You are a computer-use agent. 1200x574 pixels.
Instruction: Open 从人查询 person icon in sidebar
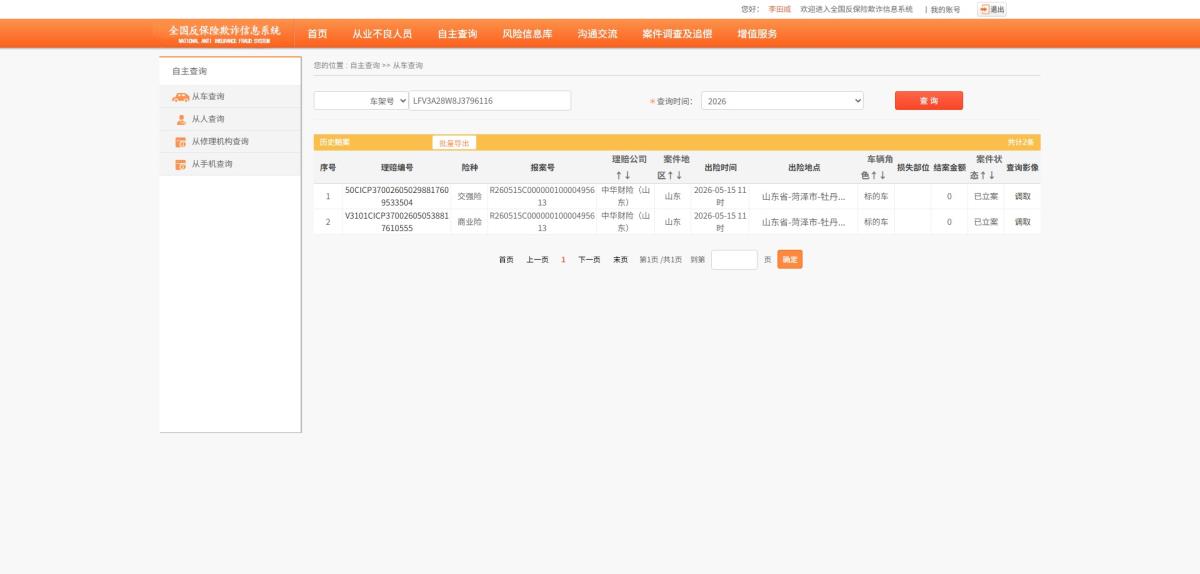coord(181,119)
